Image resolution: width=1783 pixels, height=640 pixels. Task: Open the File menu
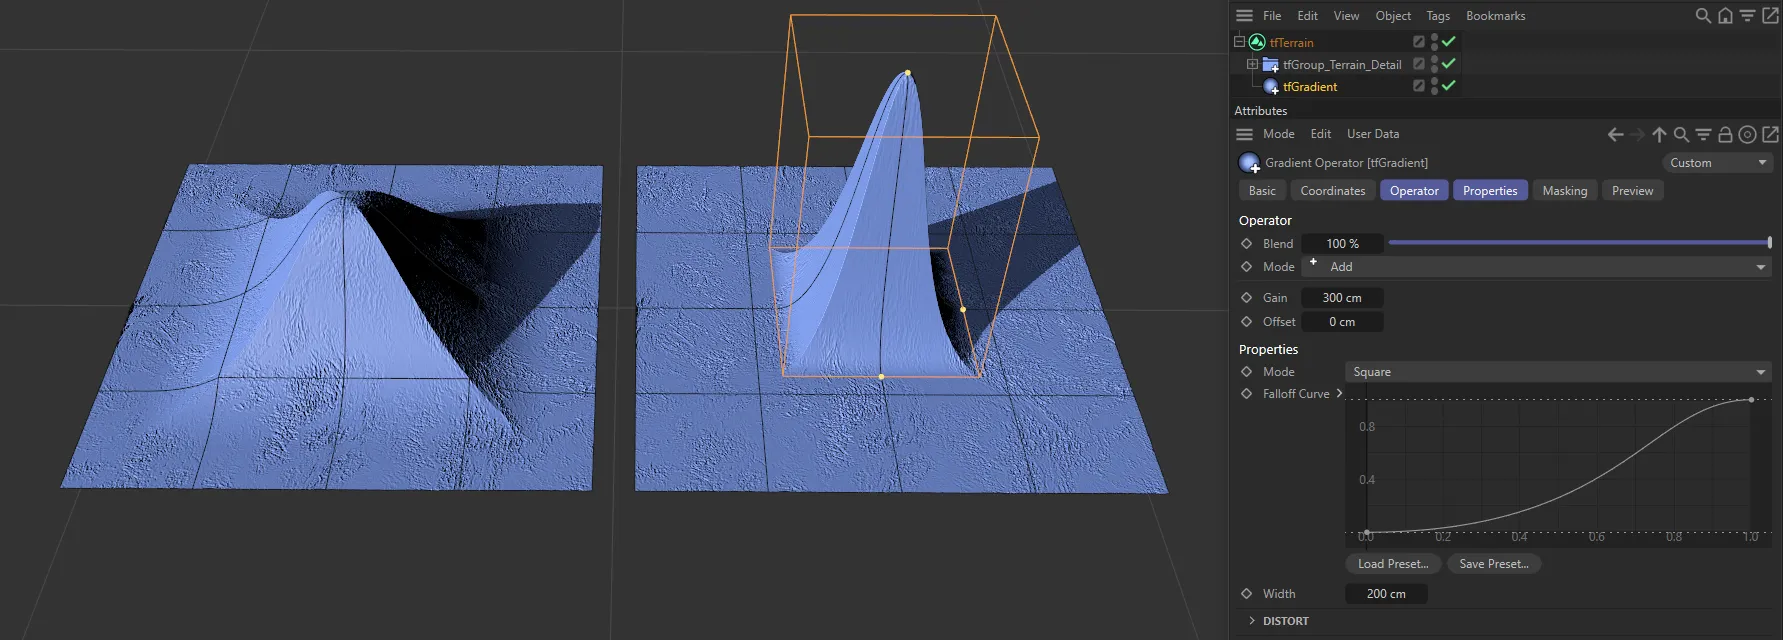(x=1272, y=16)
